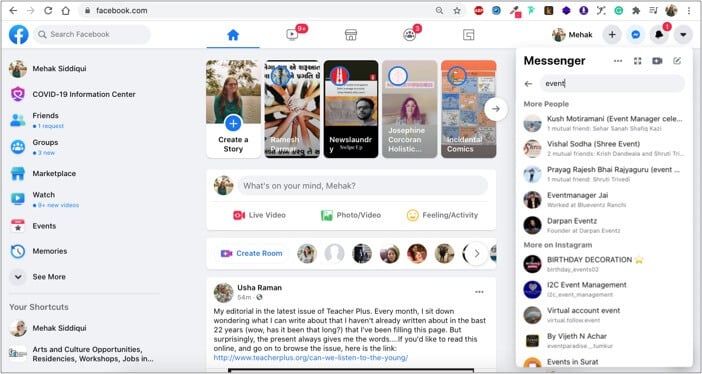The width and height of the screenshot is (702, 374).
Task: Open COVID-19 Information Center in sidebar
Action: coord(83,95)
